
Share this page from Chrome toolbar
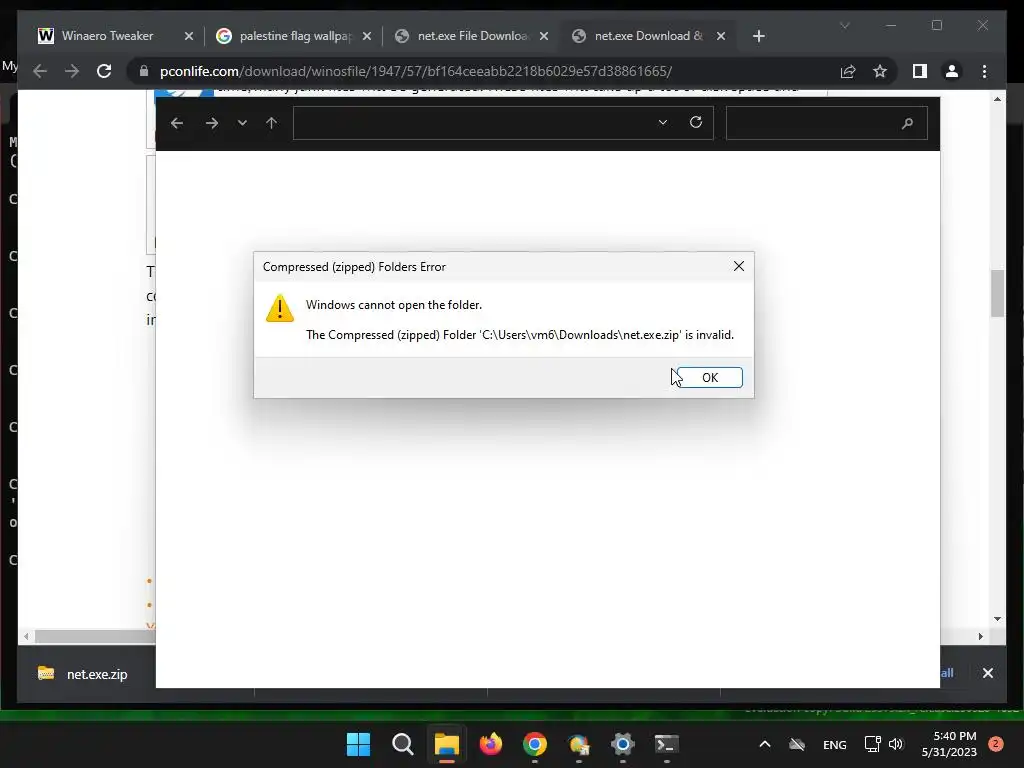pyautogui.click(x=848, y=71)
